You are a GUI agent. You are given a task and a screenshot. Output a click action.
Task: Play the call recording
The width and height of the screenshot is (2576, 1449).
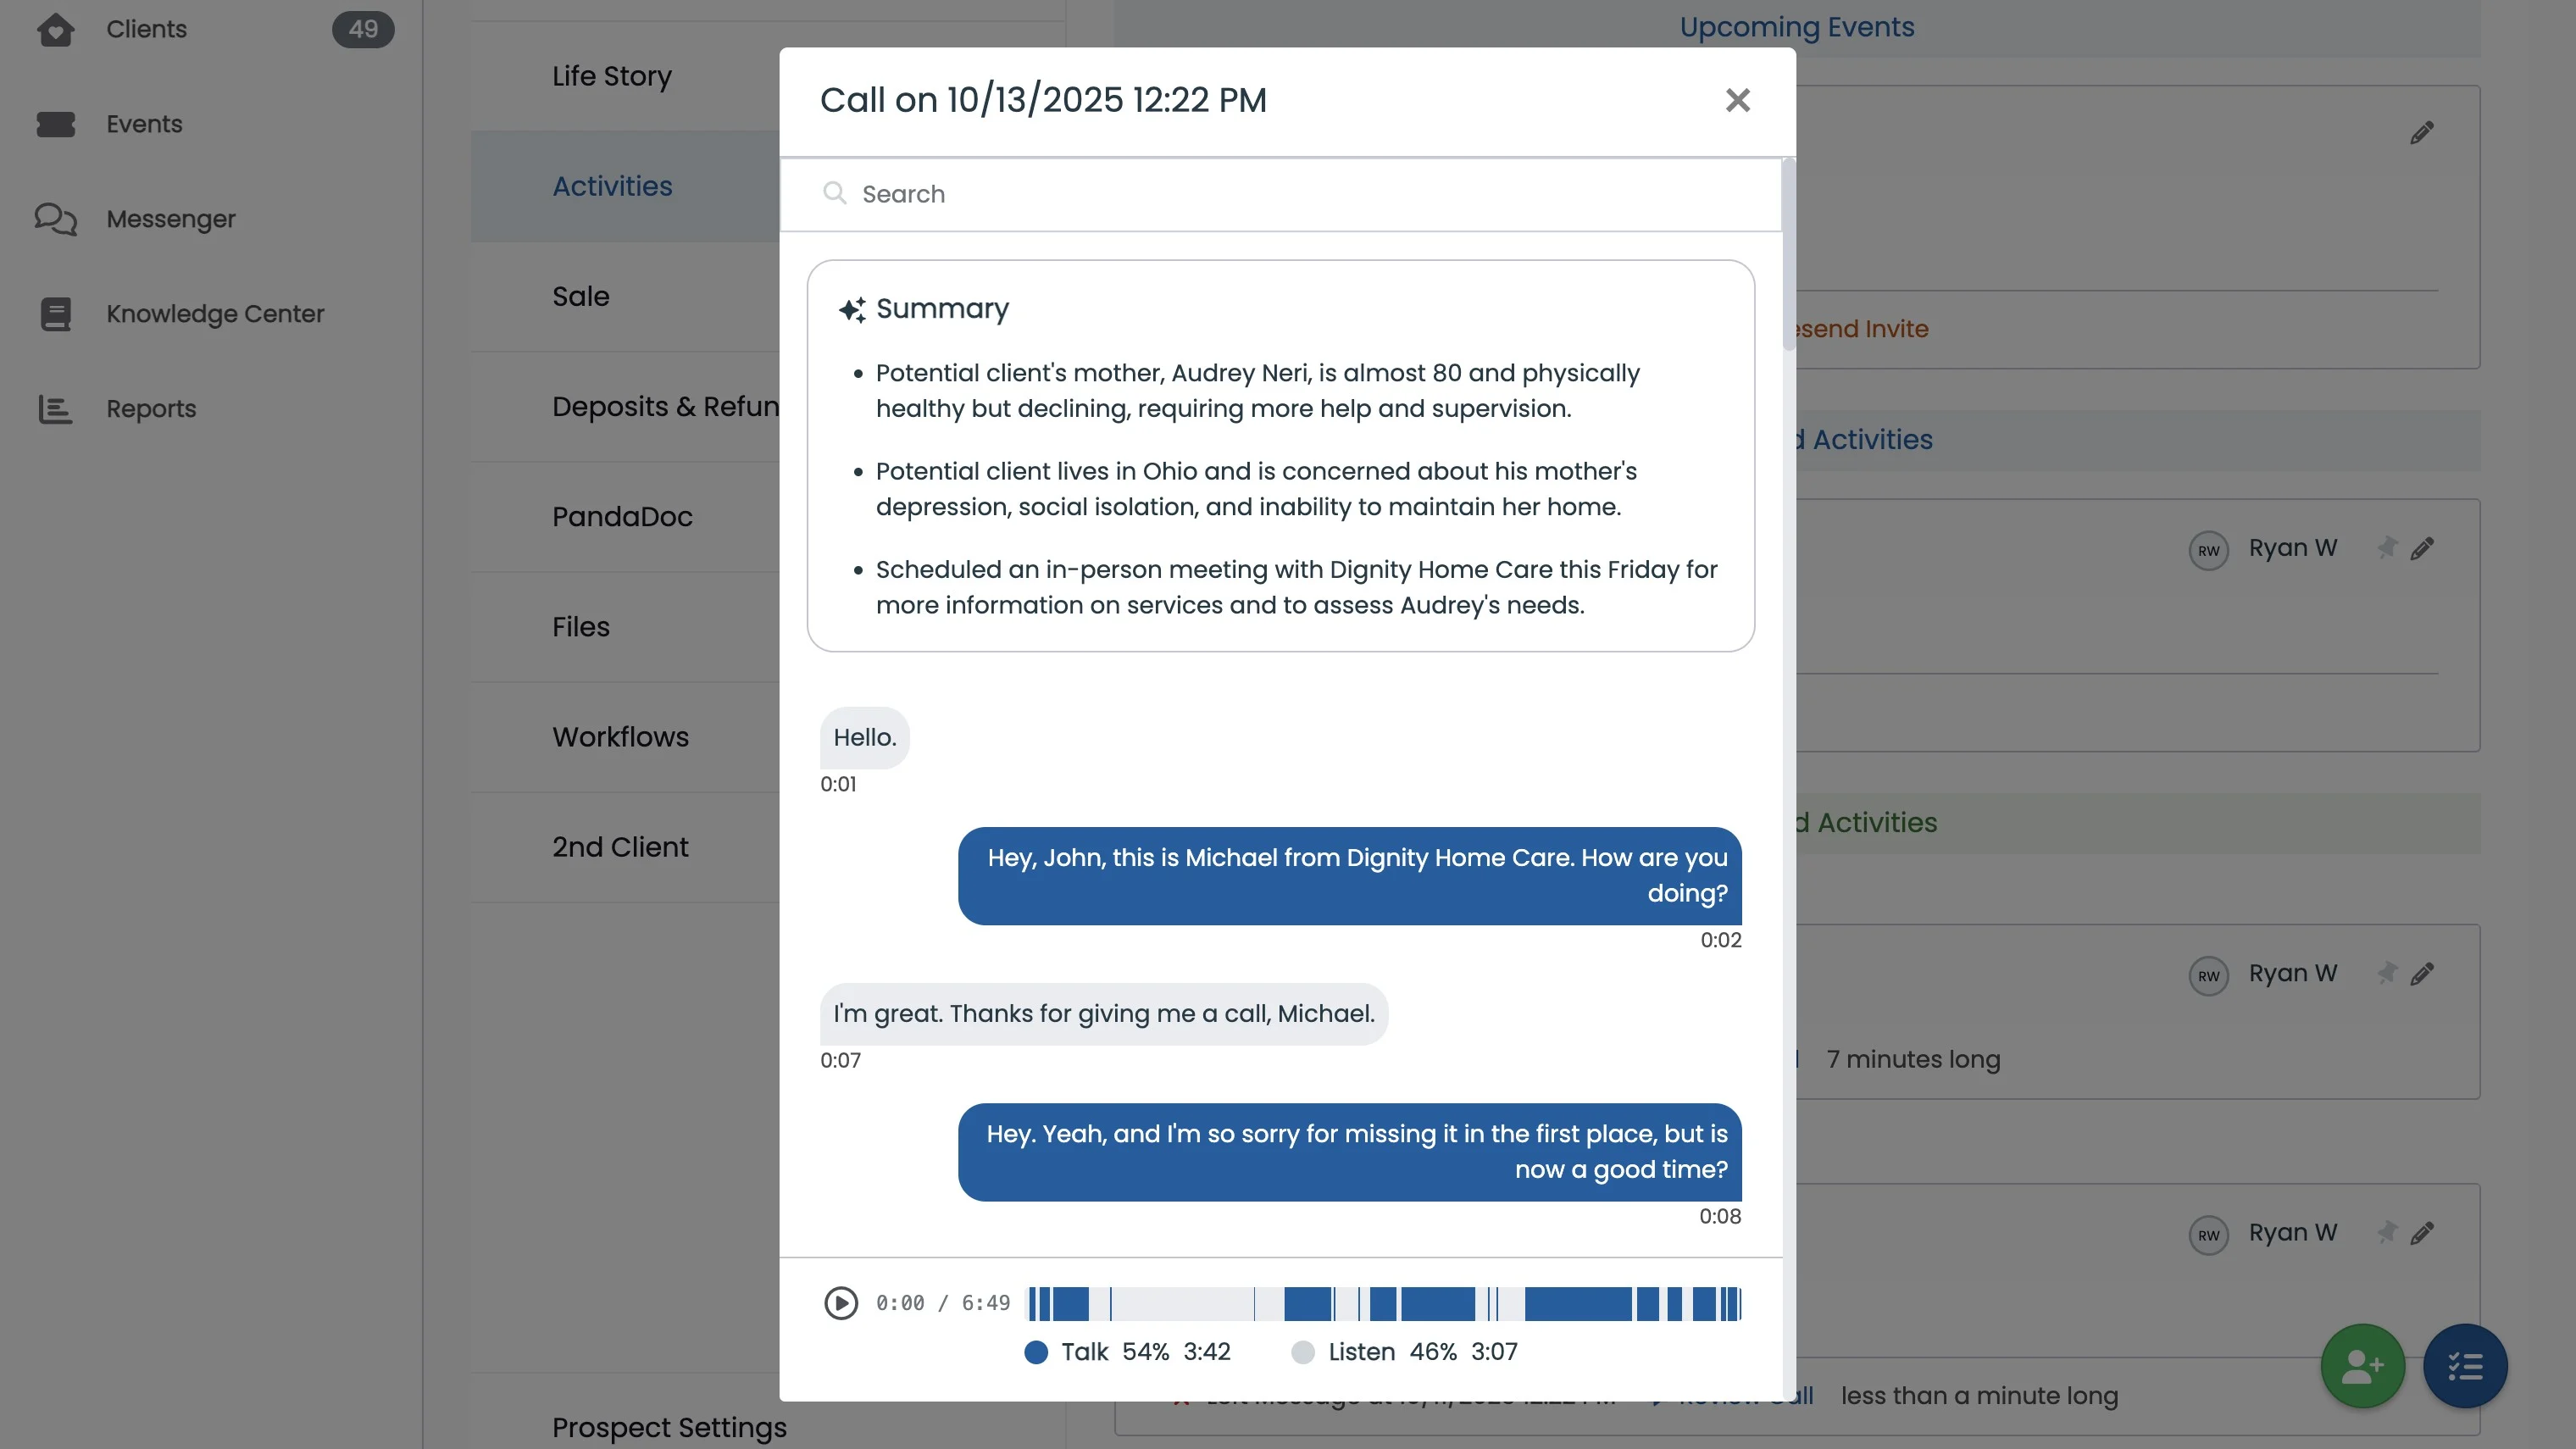[x=840, y=1303]
